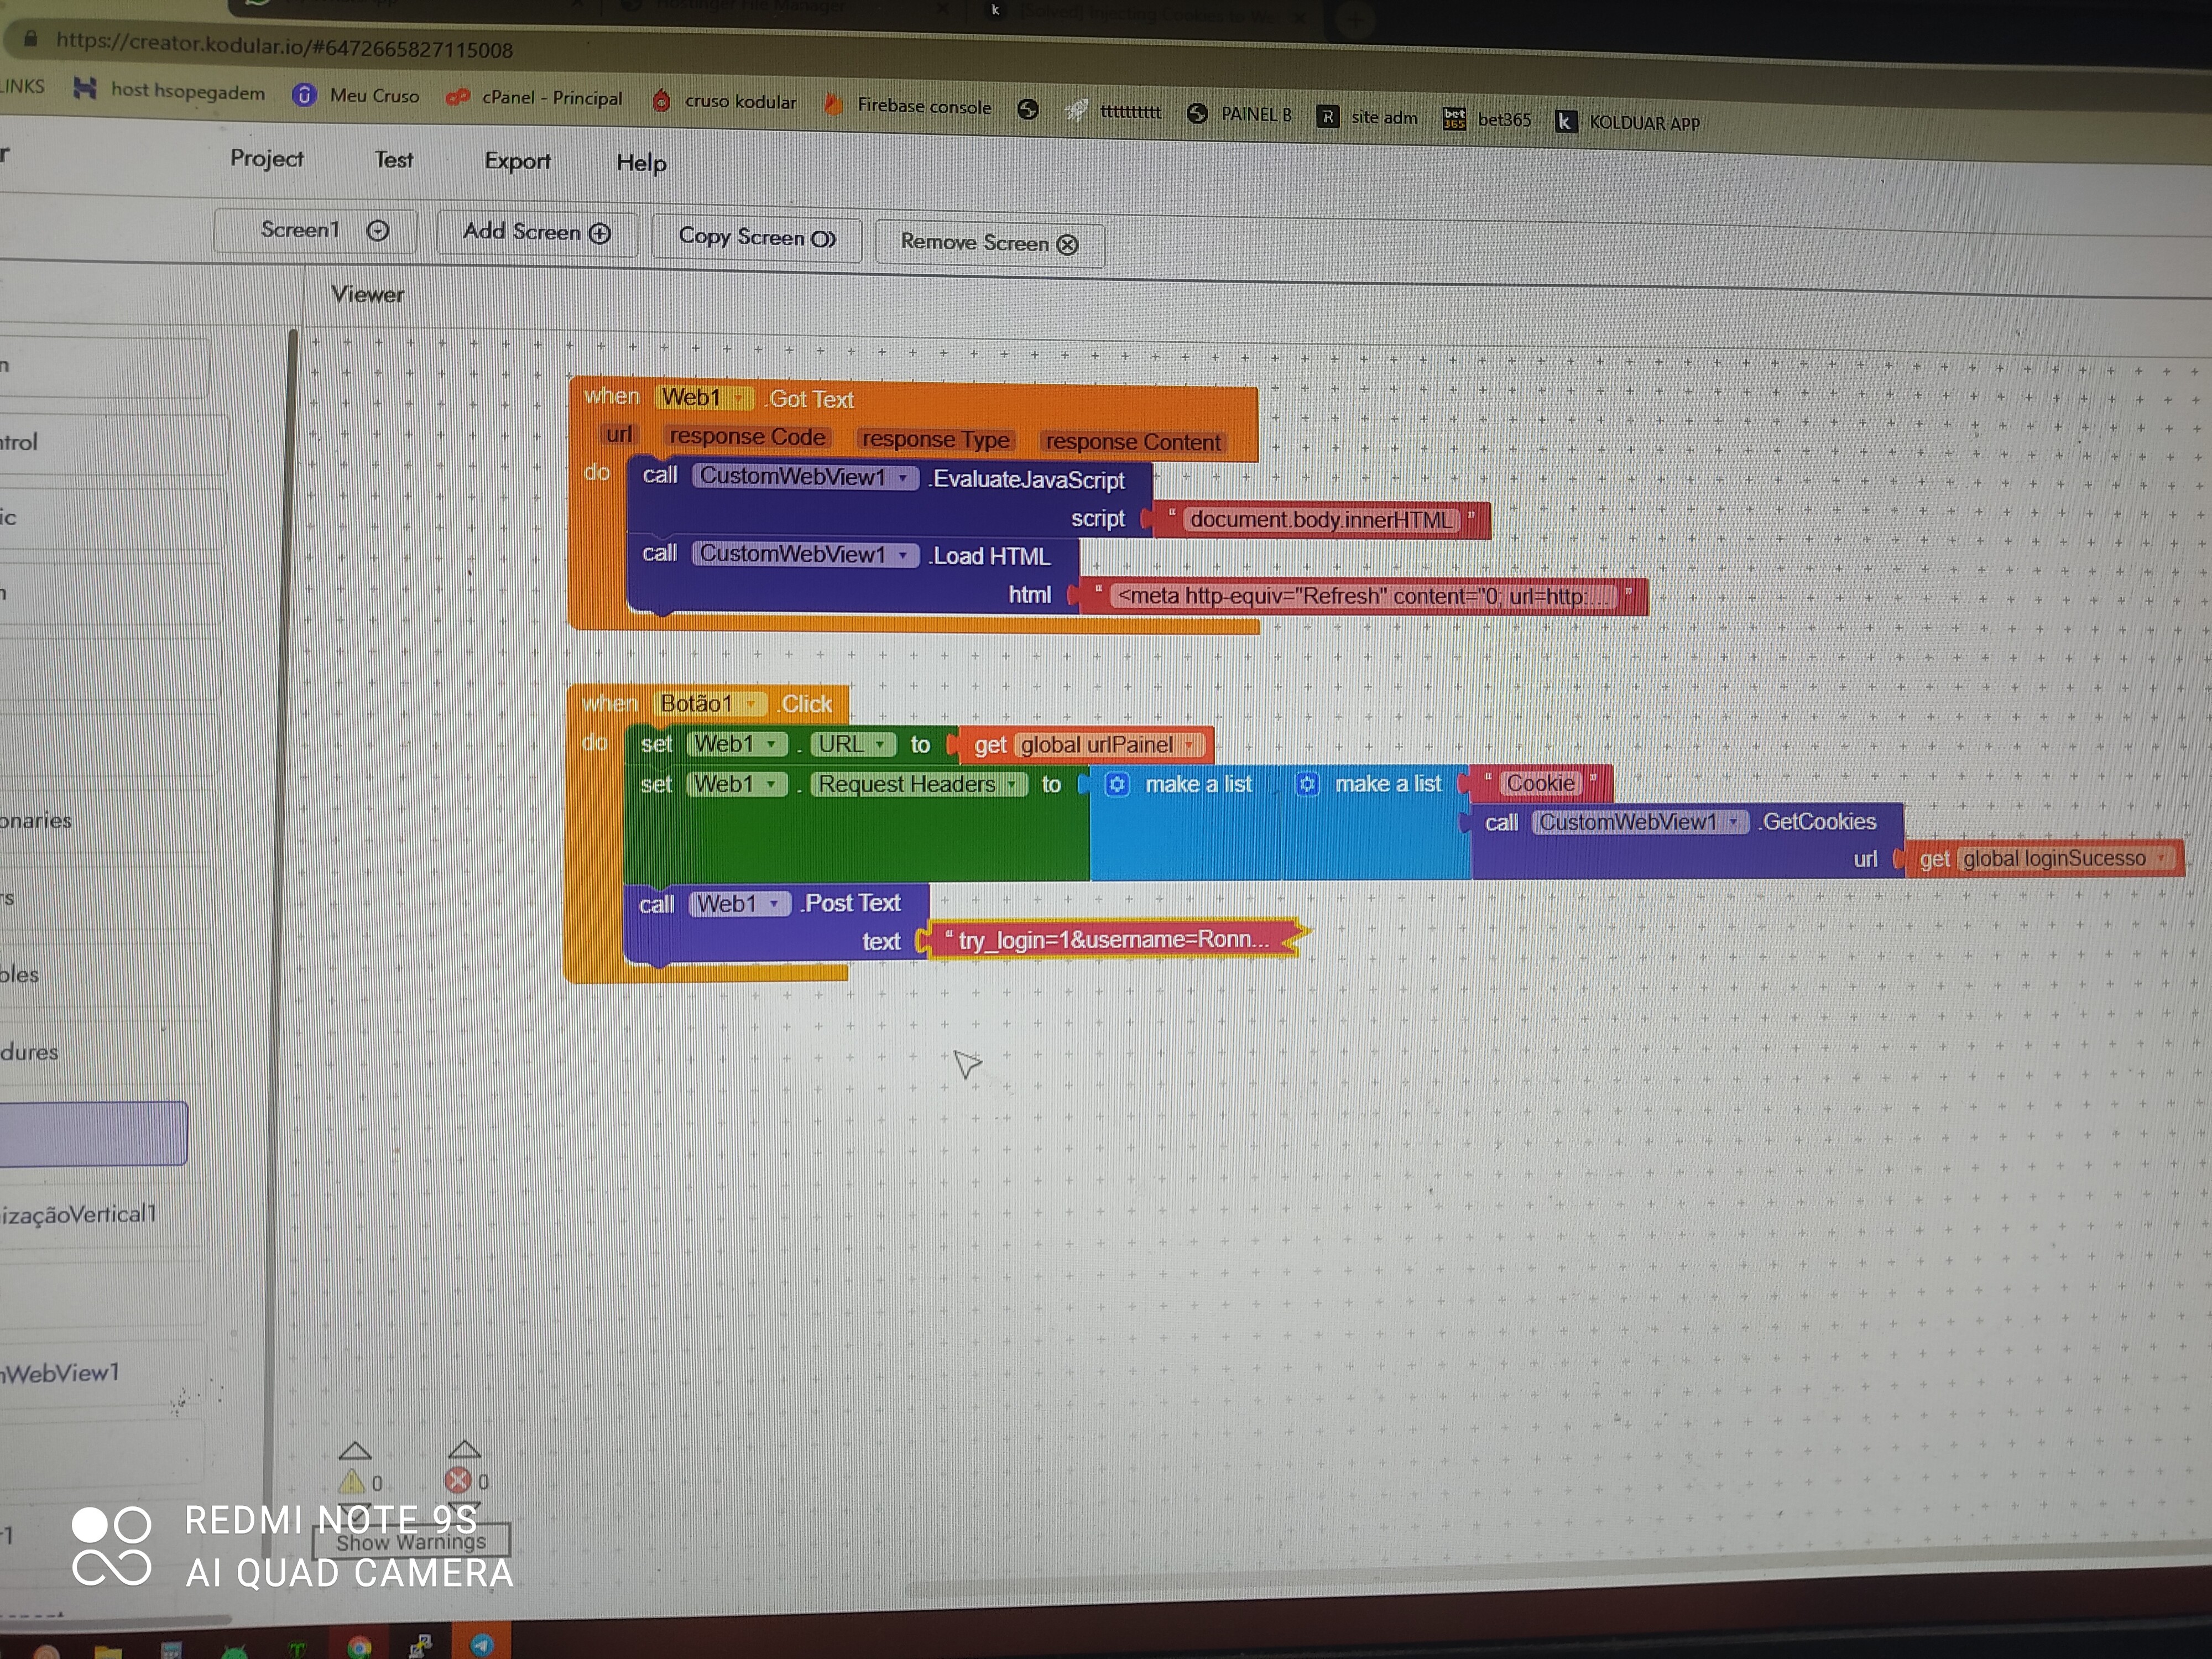This screenshot has height=1659, width=2212.
Task: Click the warning triangle counter icon
Action: 351,1481
